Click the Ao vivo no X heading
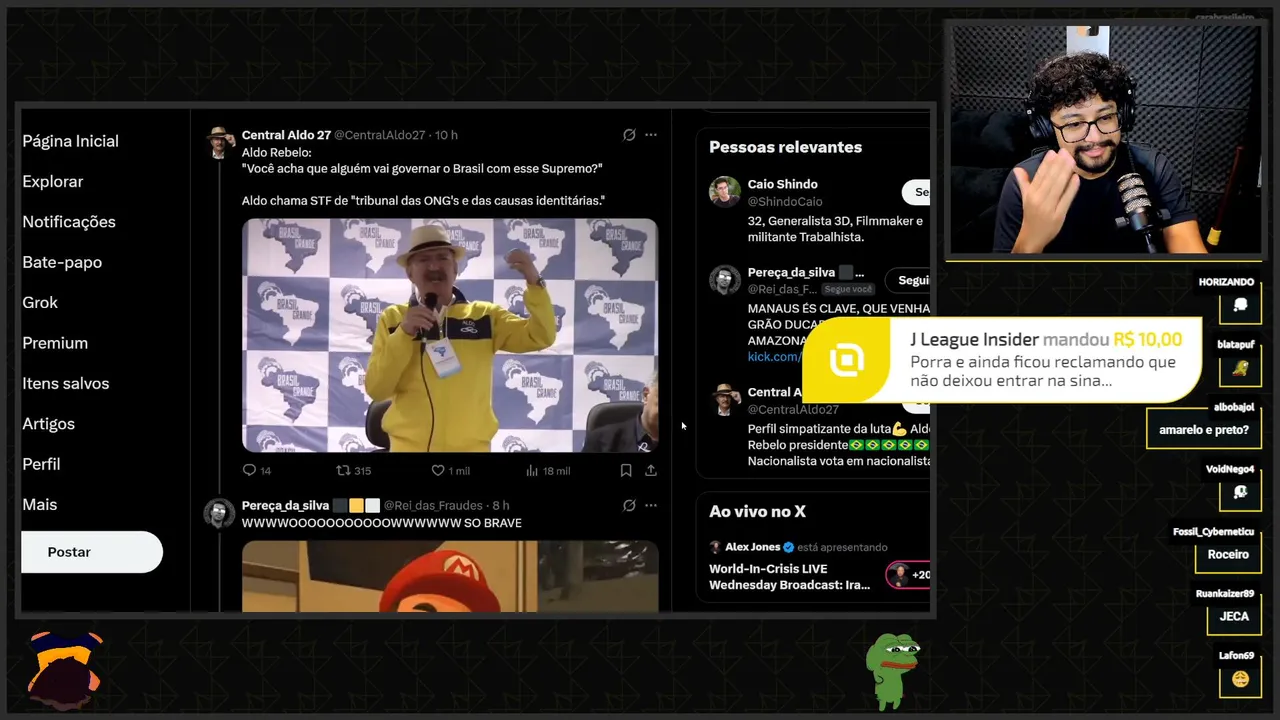Viewport: 1280px width, 720px height. (757, 511)
